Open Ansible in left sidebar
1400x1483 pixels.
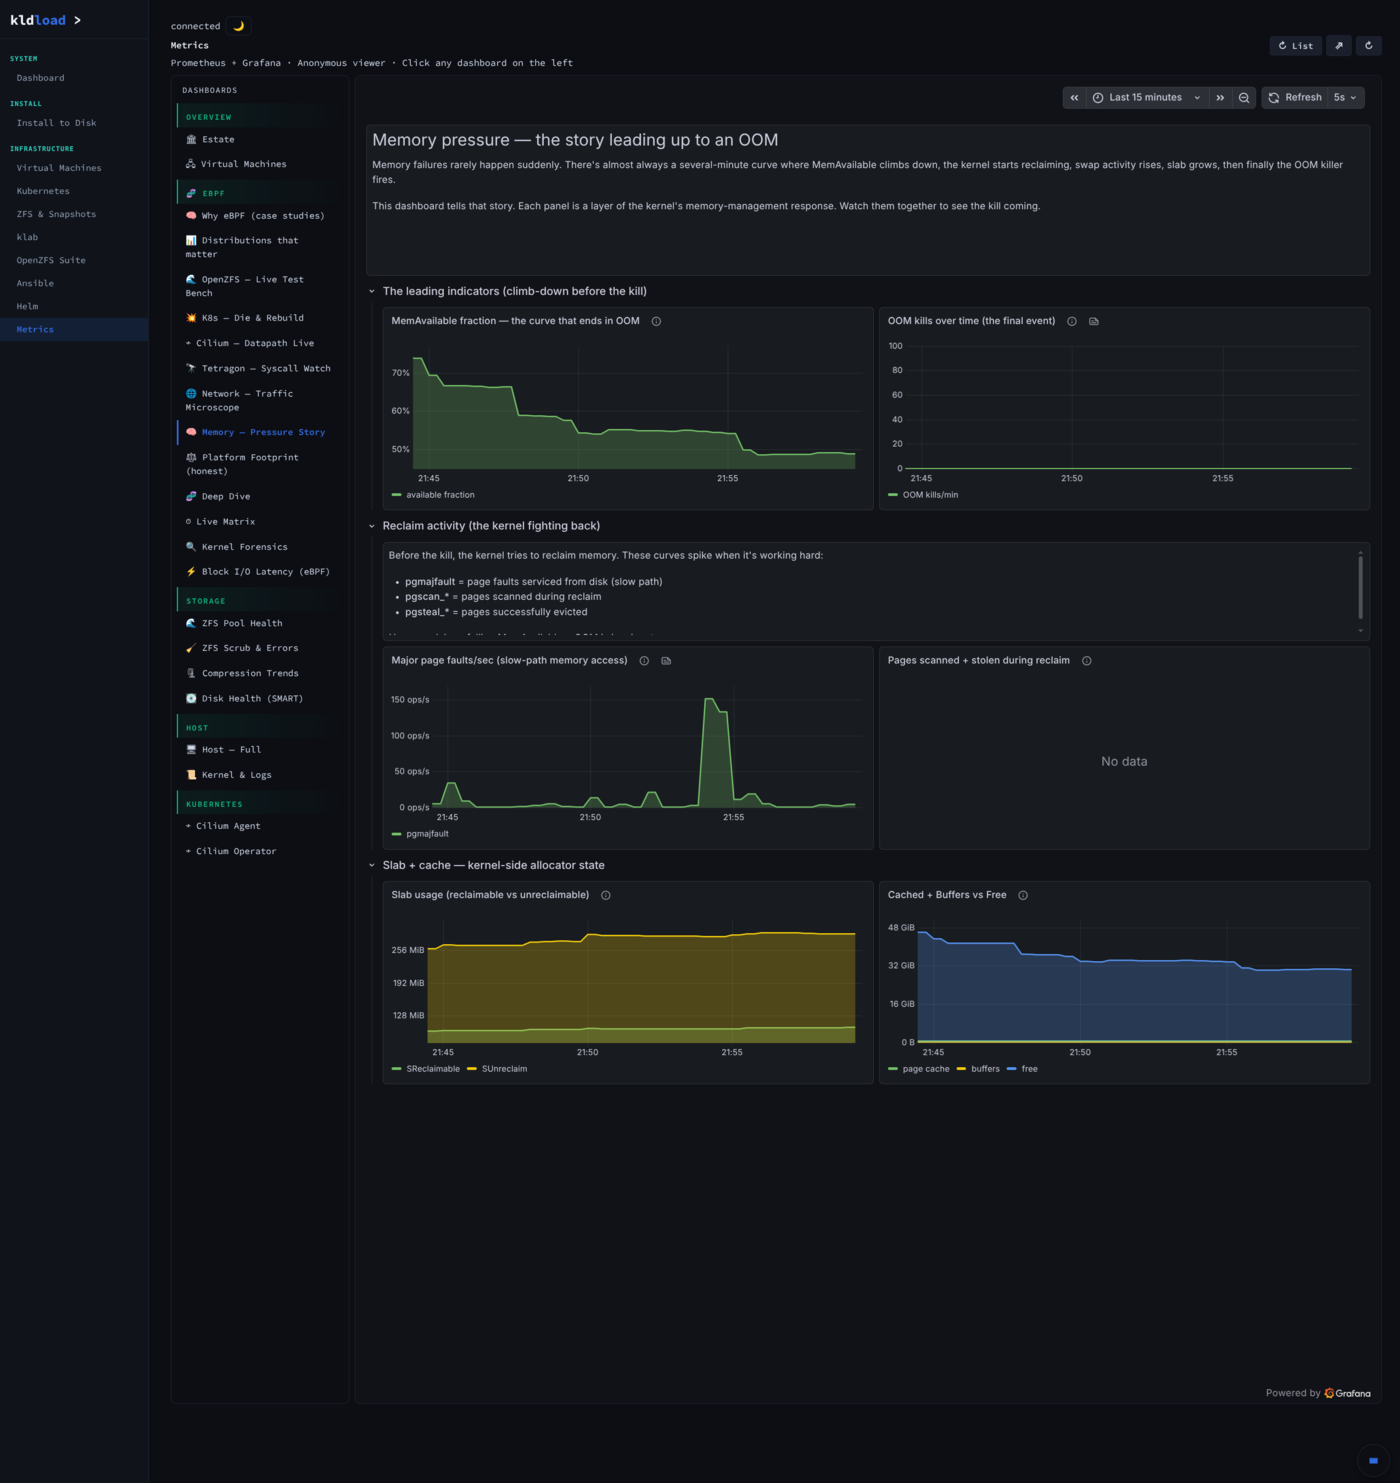74,283
